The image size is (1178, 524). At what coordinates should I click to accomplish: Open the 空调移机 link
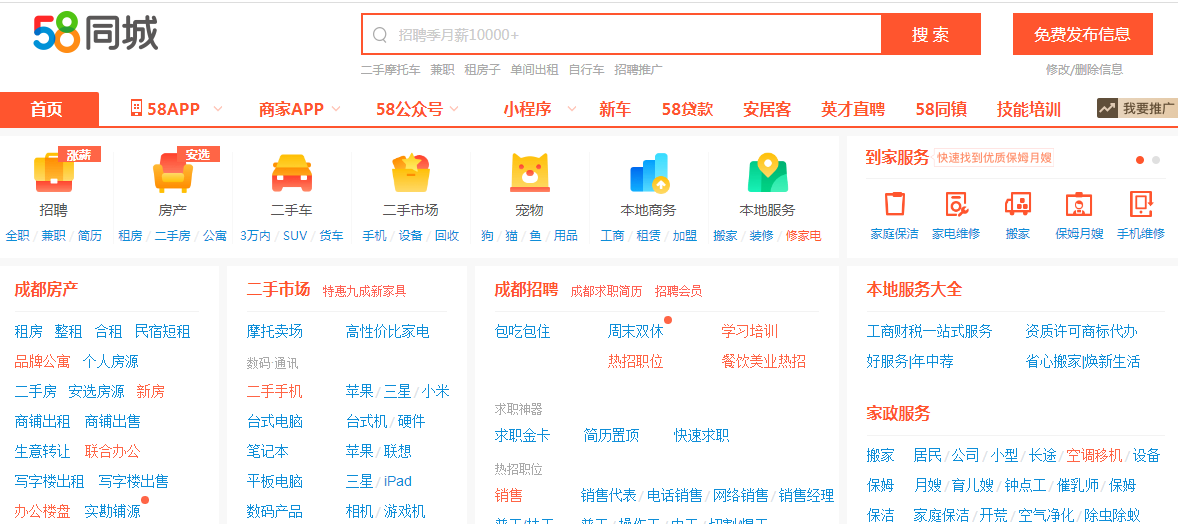point(1095,455)
